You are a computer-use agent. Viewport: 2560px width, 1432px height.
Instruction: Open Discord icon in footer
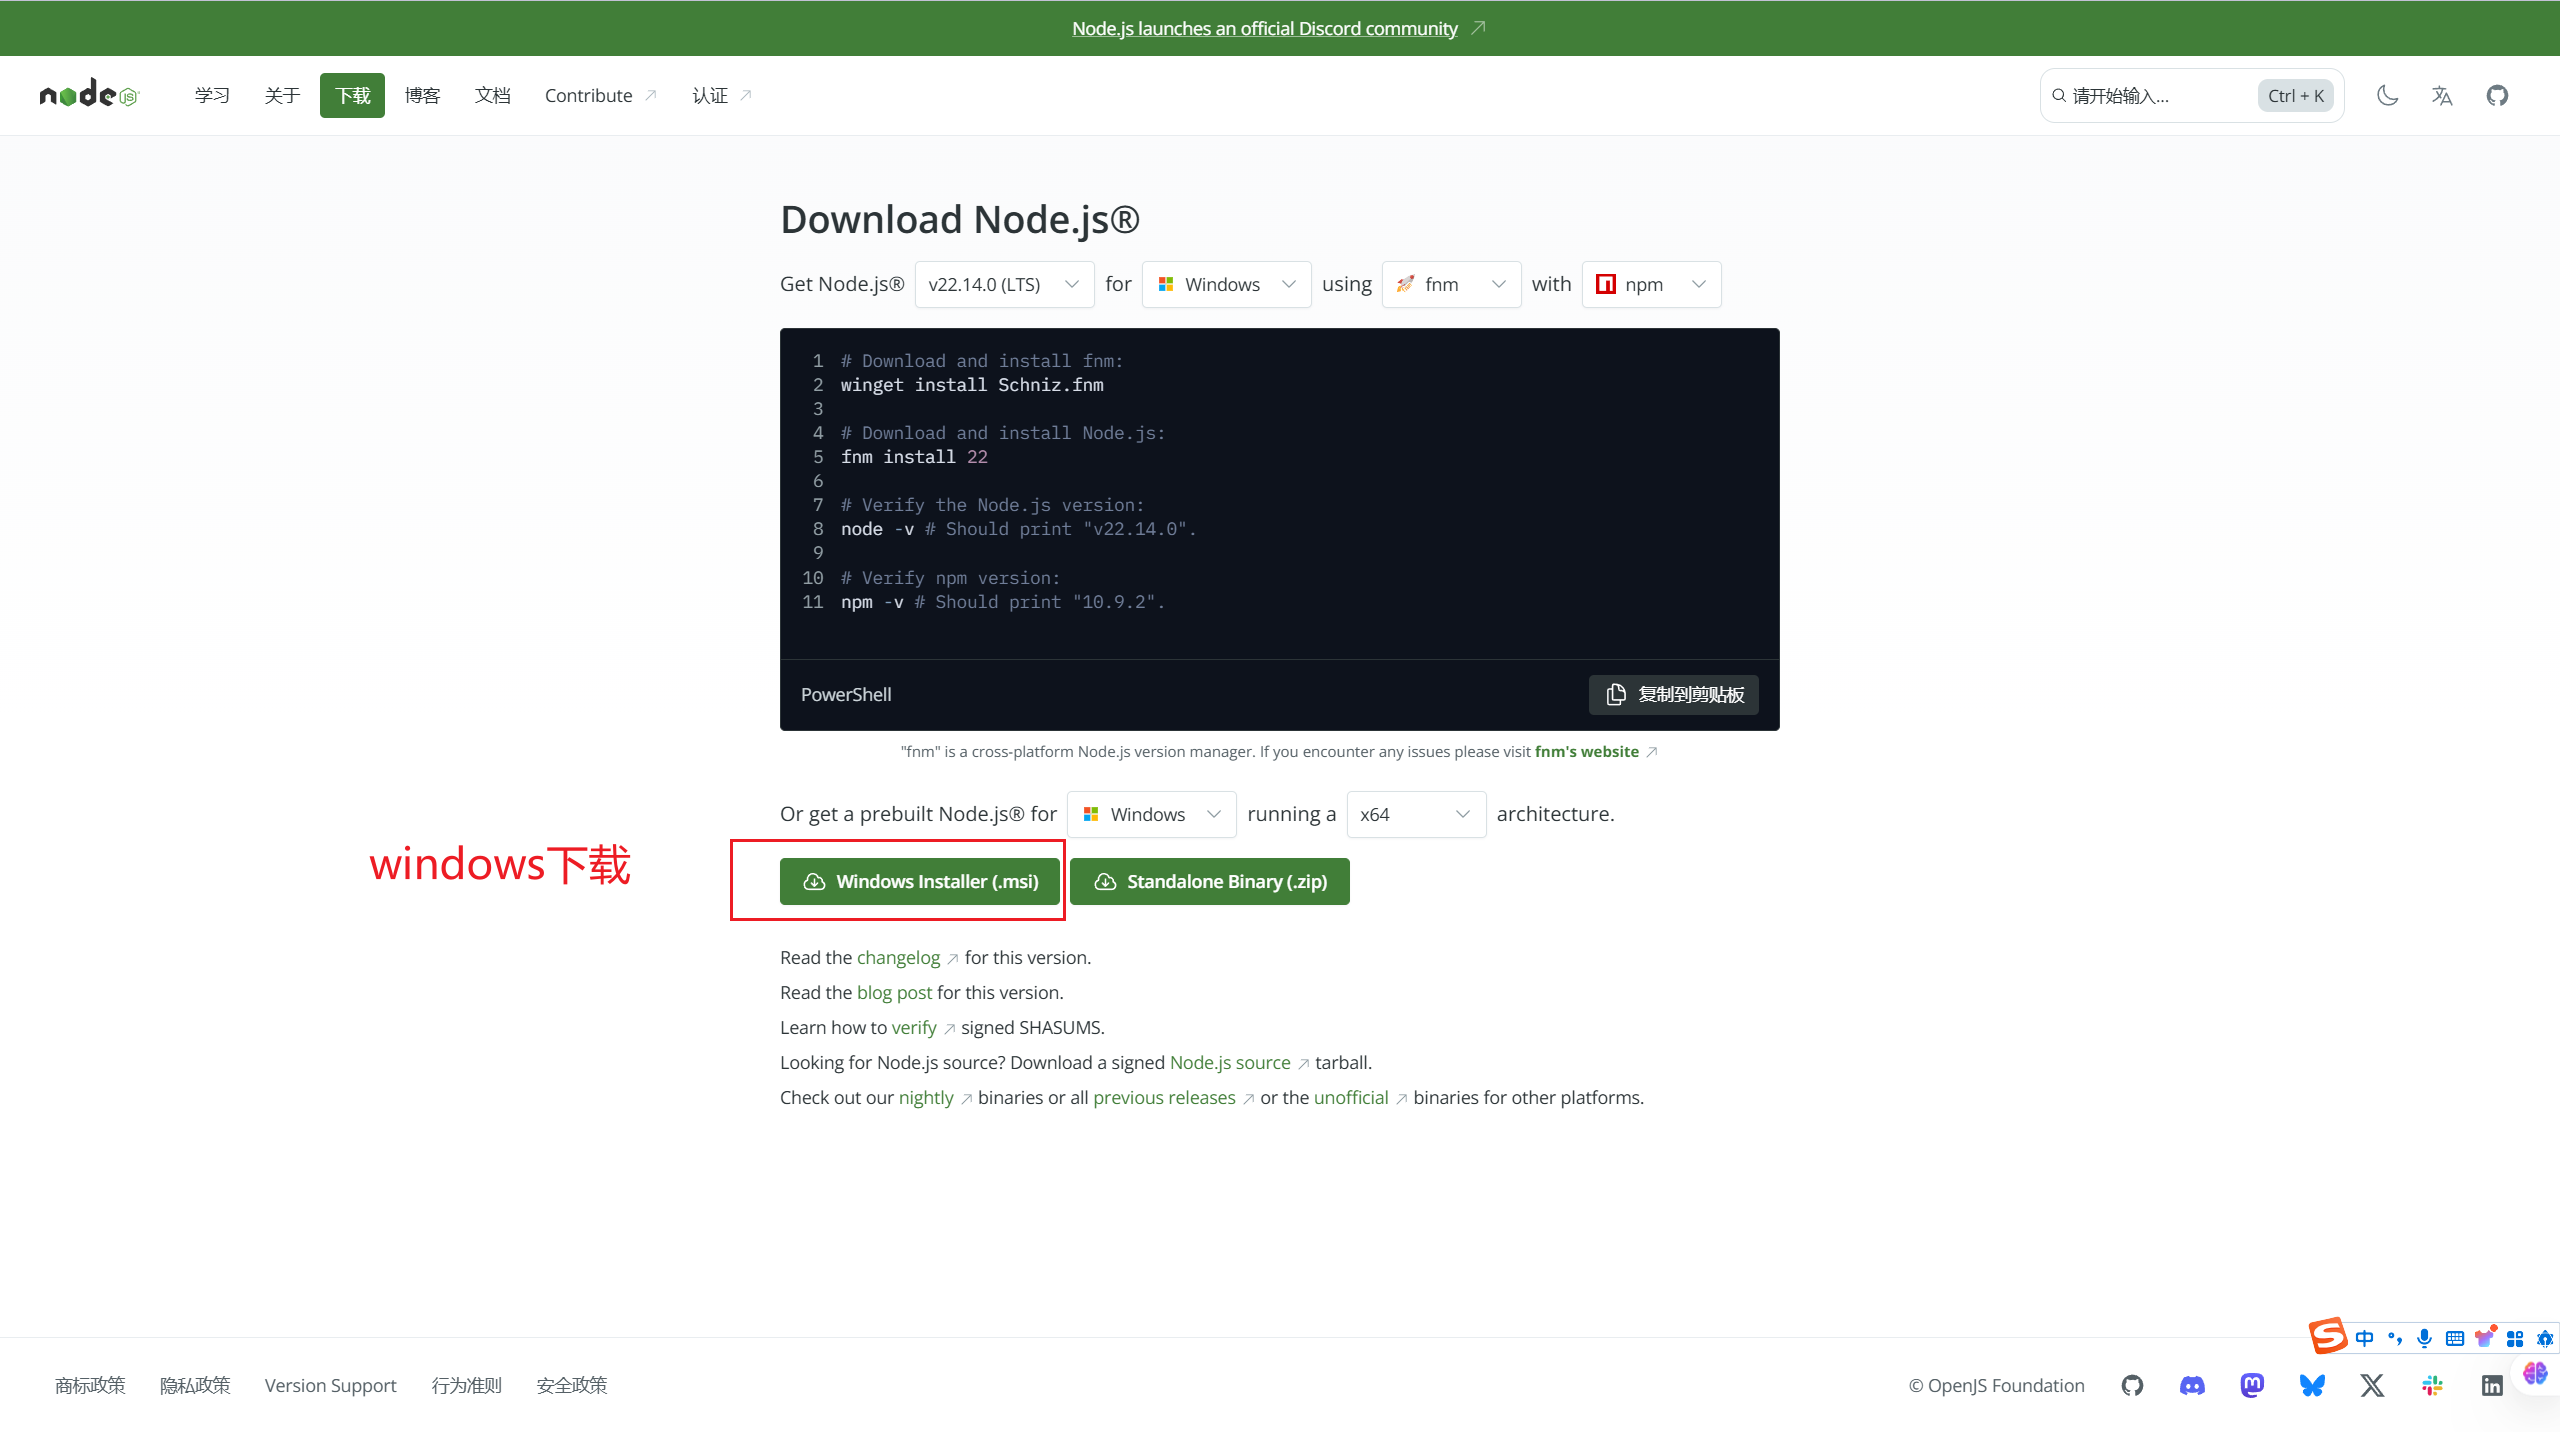click(2192, 1385)
